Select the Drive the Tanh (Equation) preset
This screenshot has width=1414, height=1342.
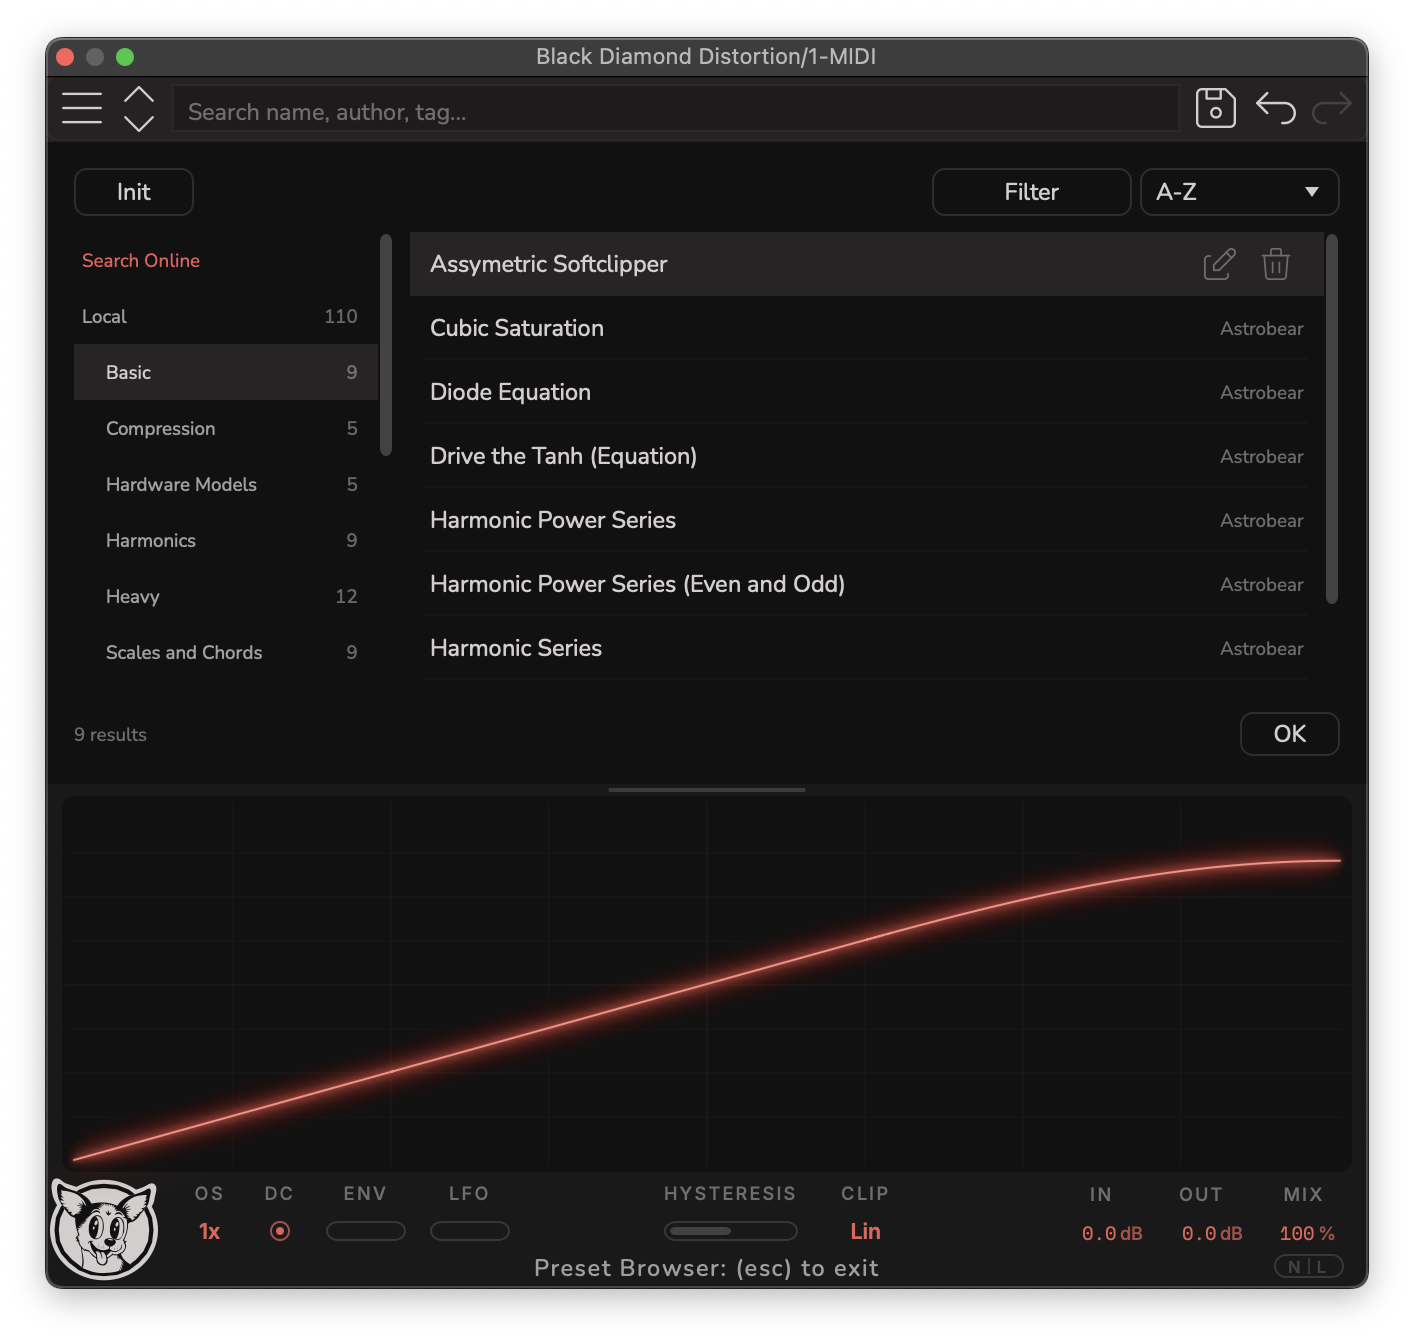coord(867,456)
